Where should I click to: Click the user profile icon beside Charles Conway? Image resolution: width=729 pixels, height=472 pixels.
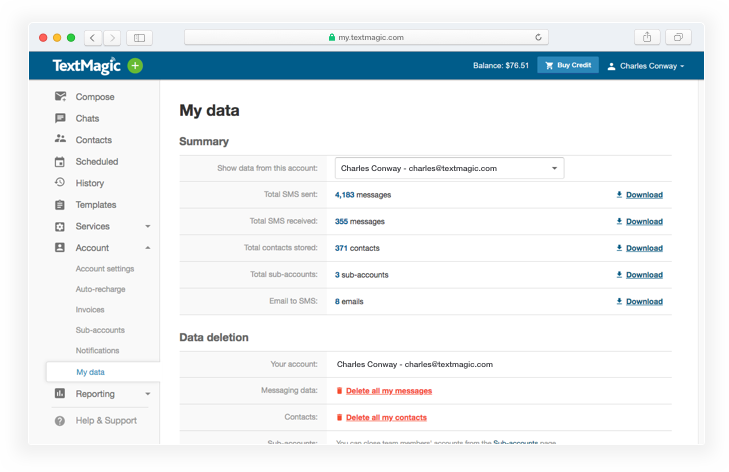click(611, 66)
